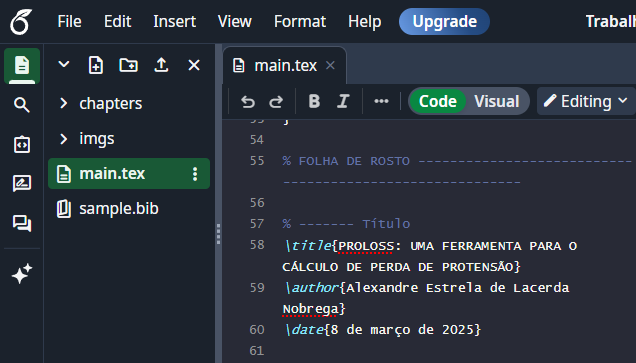Image resolution: width=636 pixels, height=363 pixels.
Task: Open the Help menu
Action: 364,21
